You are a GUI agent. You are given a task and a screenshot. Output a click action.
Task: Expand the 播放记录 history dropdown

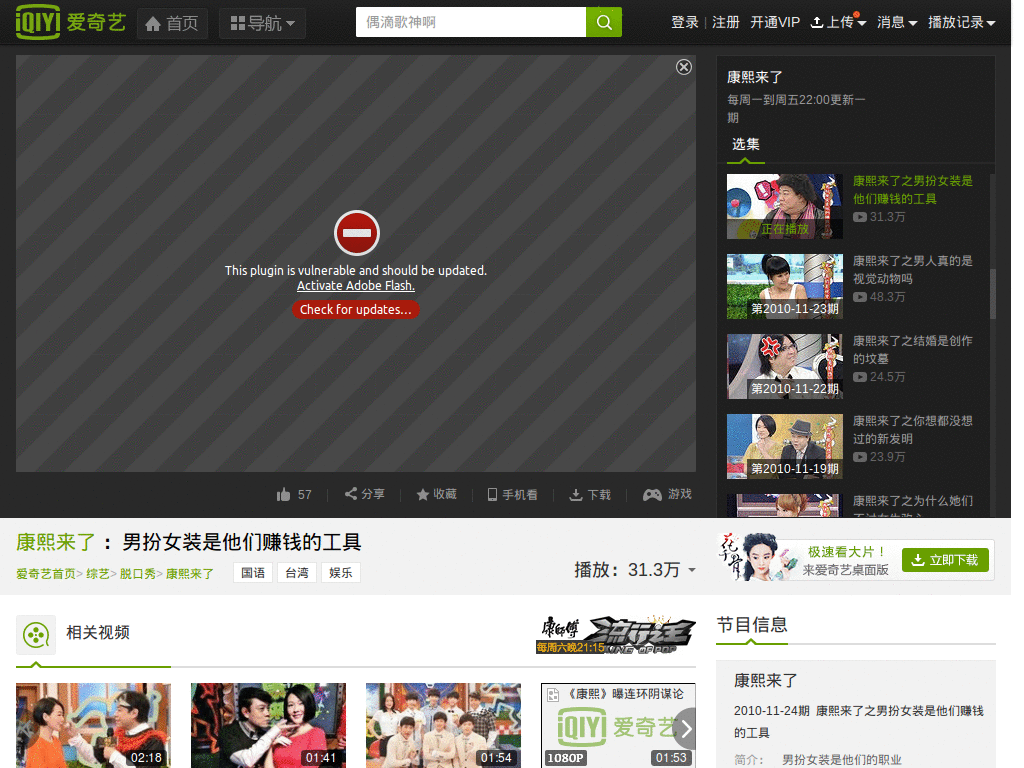[961, 22]
